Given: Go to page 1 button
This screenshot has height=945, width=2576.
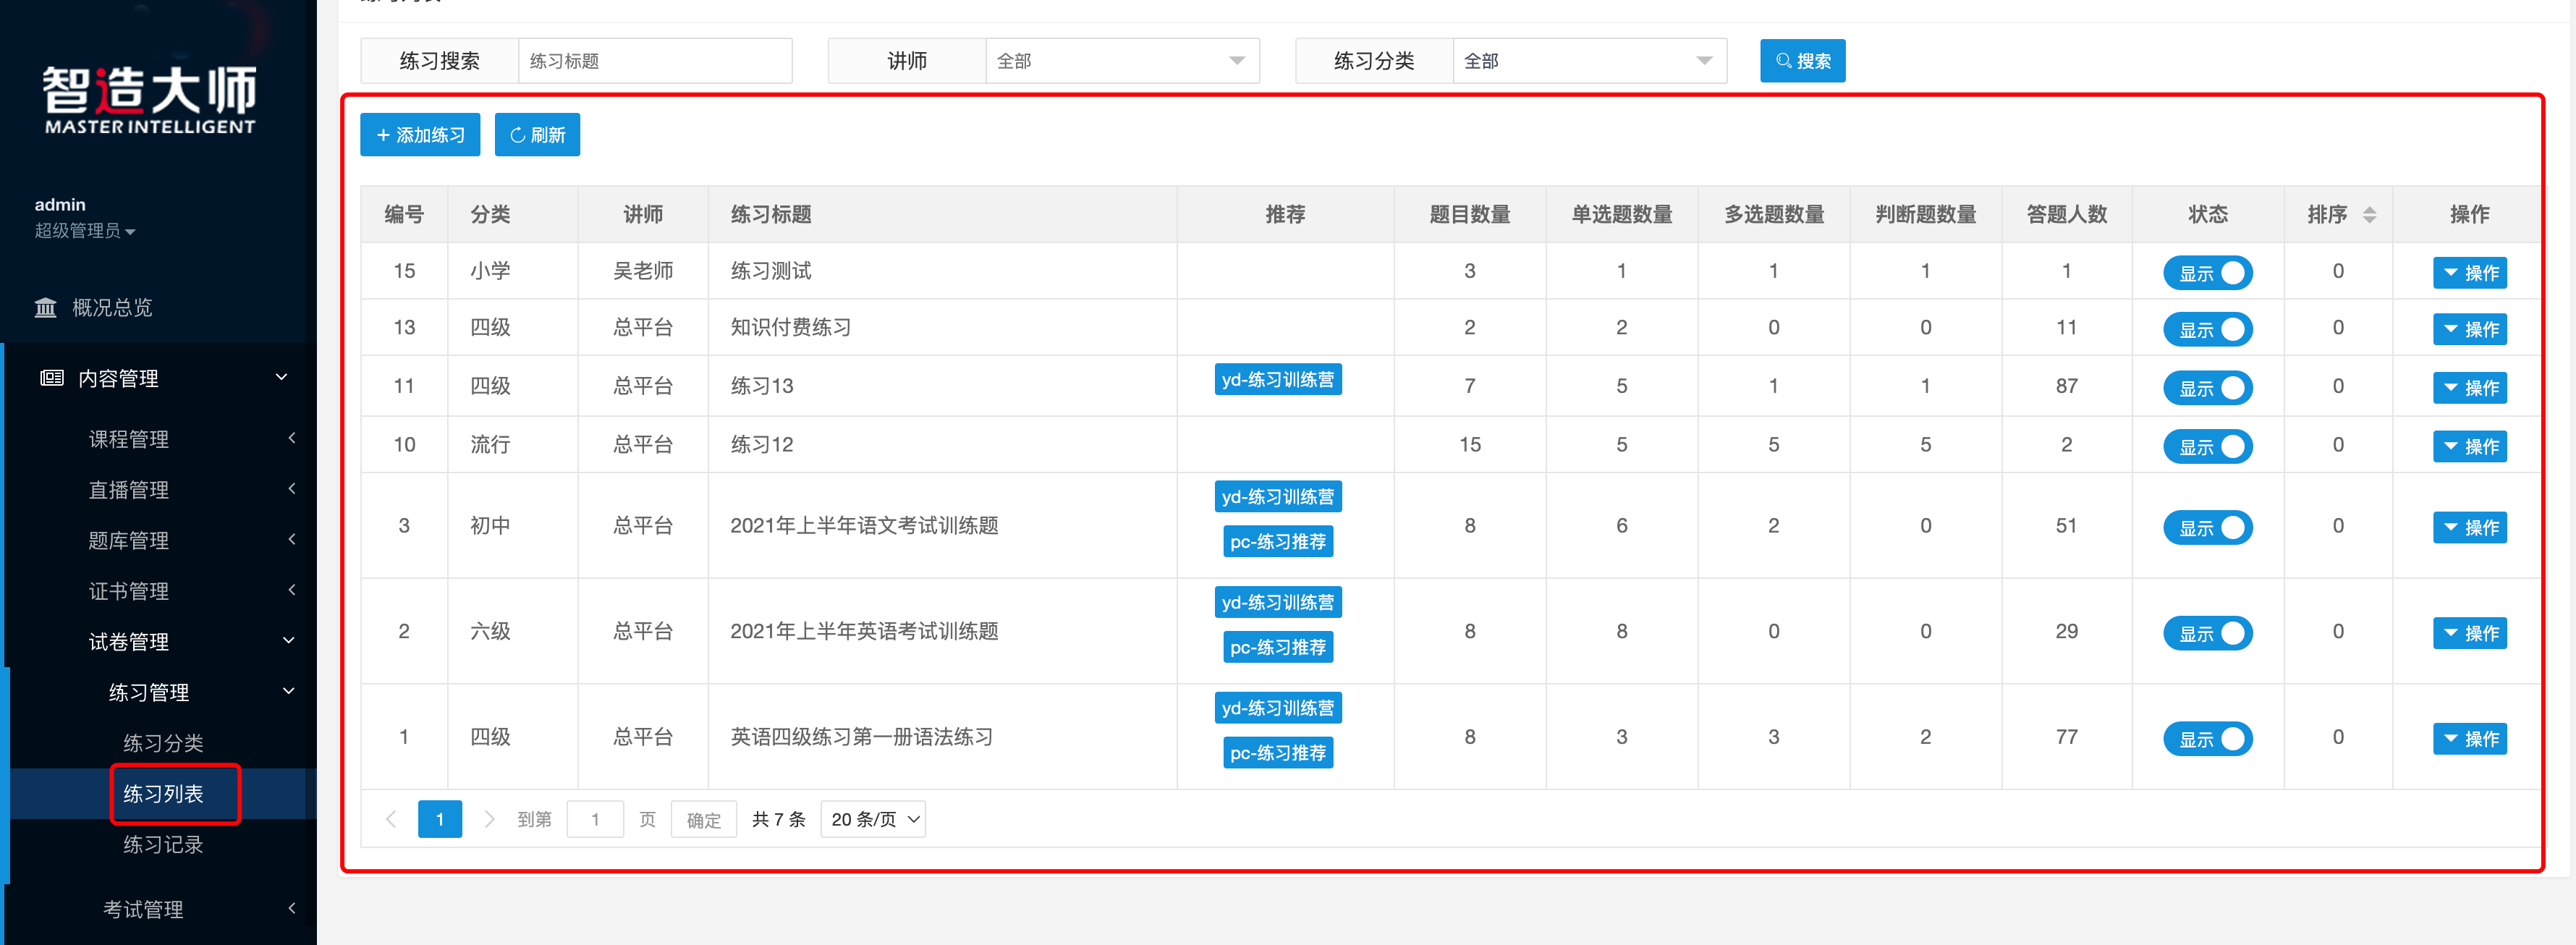Looking at the screenshot, I should tap(440, 819).
